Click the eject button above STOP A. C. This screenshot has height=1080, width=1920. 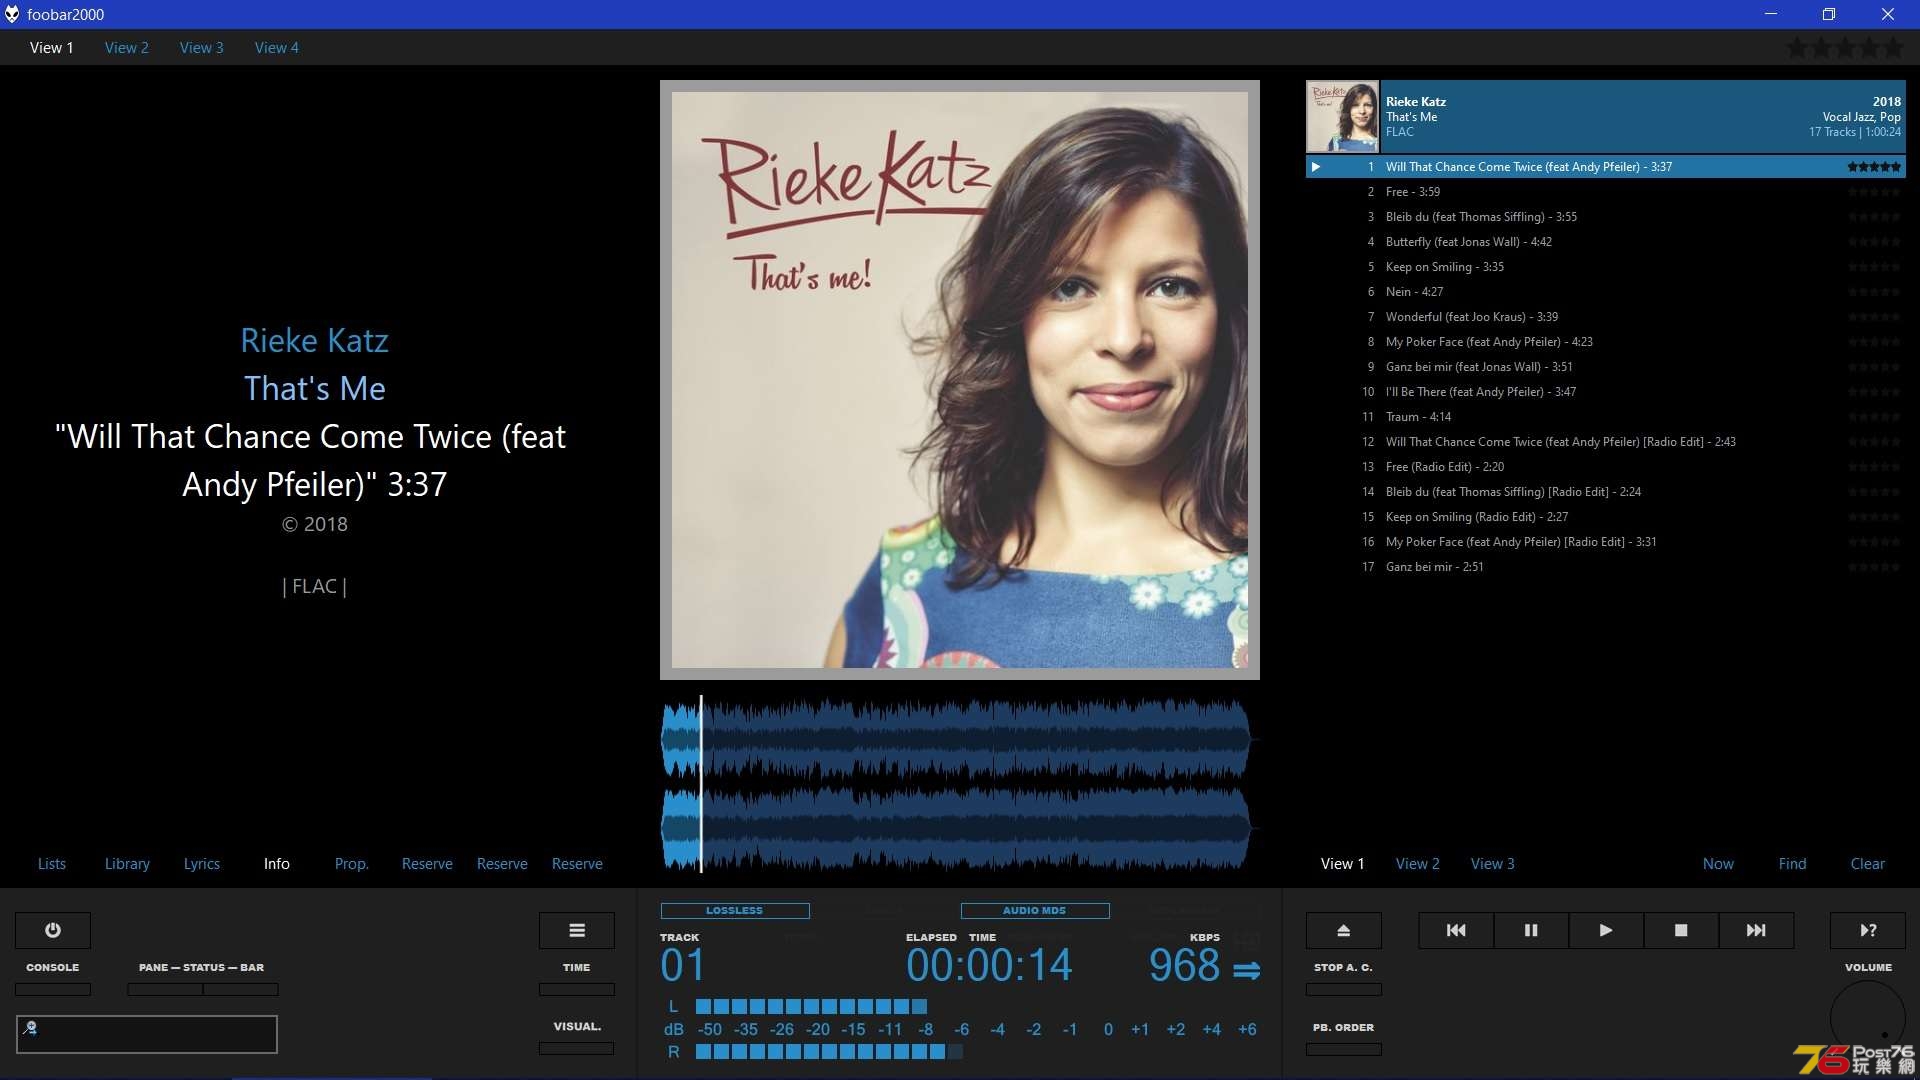(x=1344, y=930)
